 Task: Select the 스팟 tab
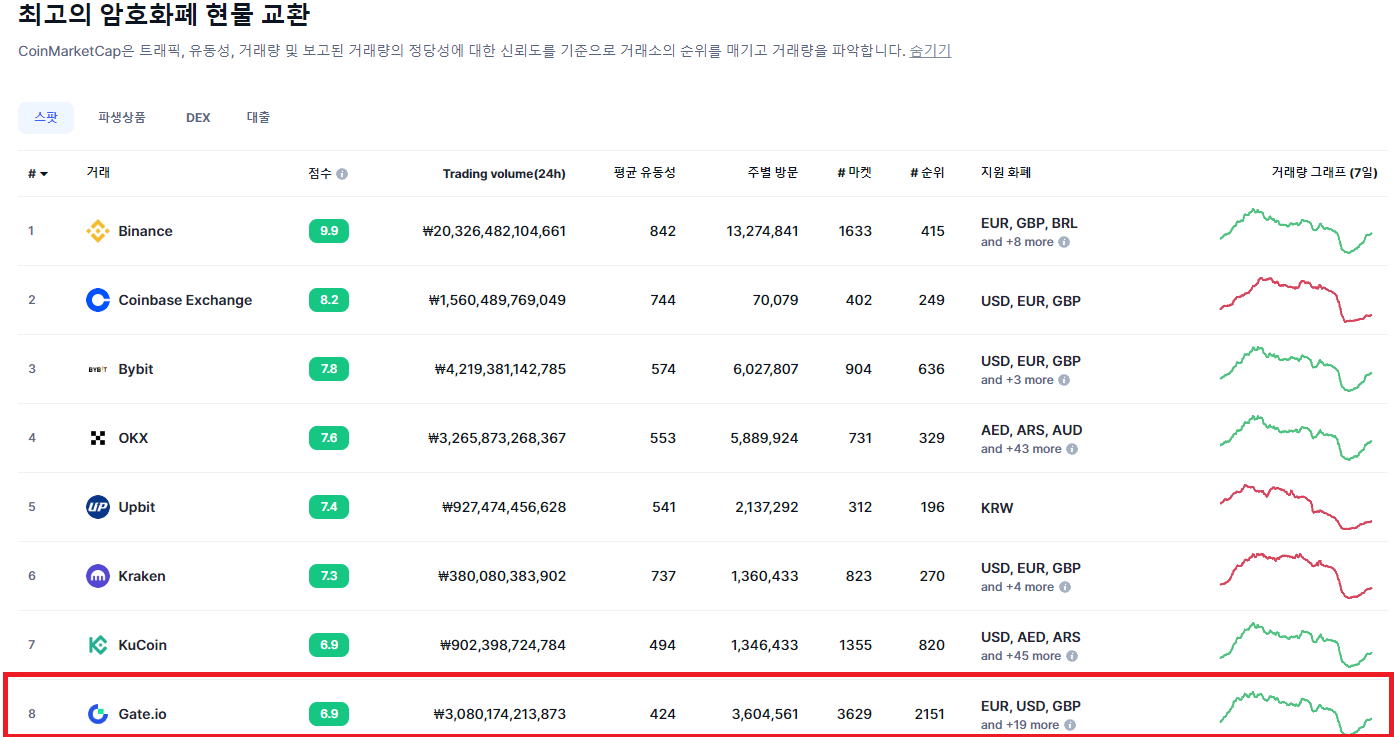tap(46, 117)
